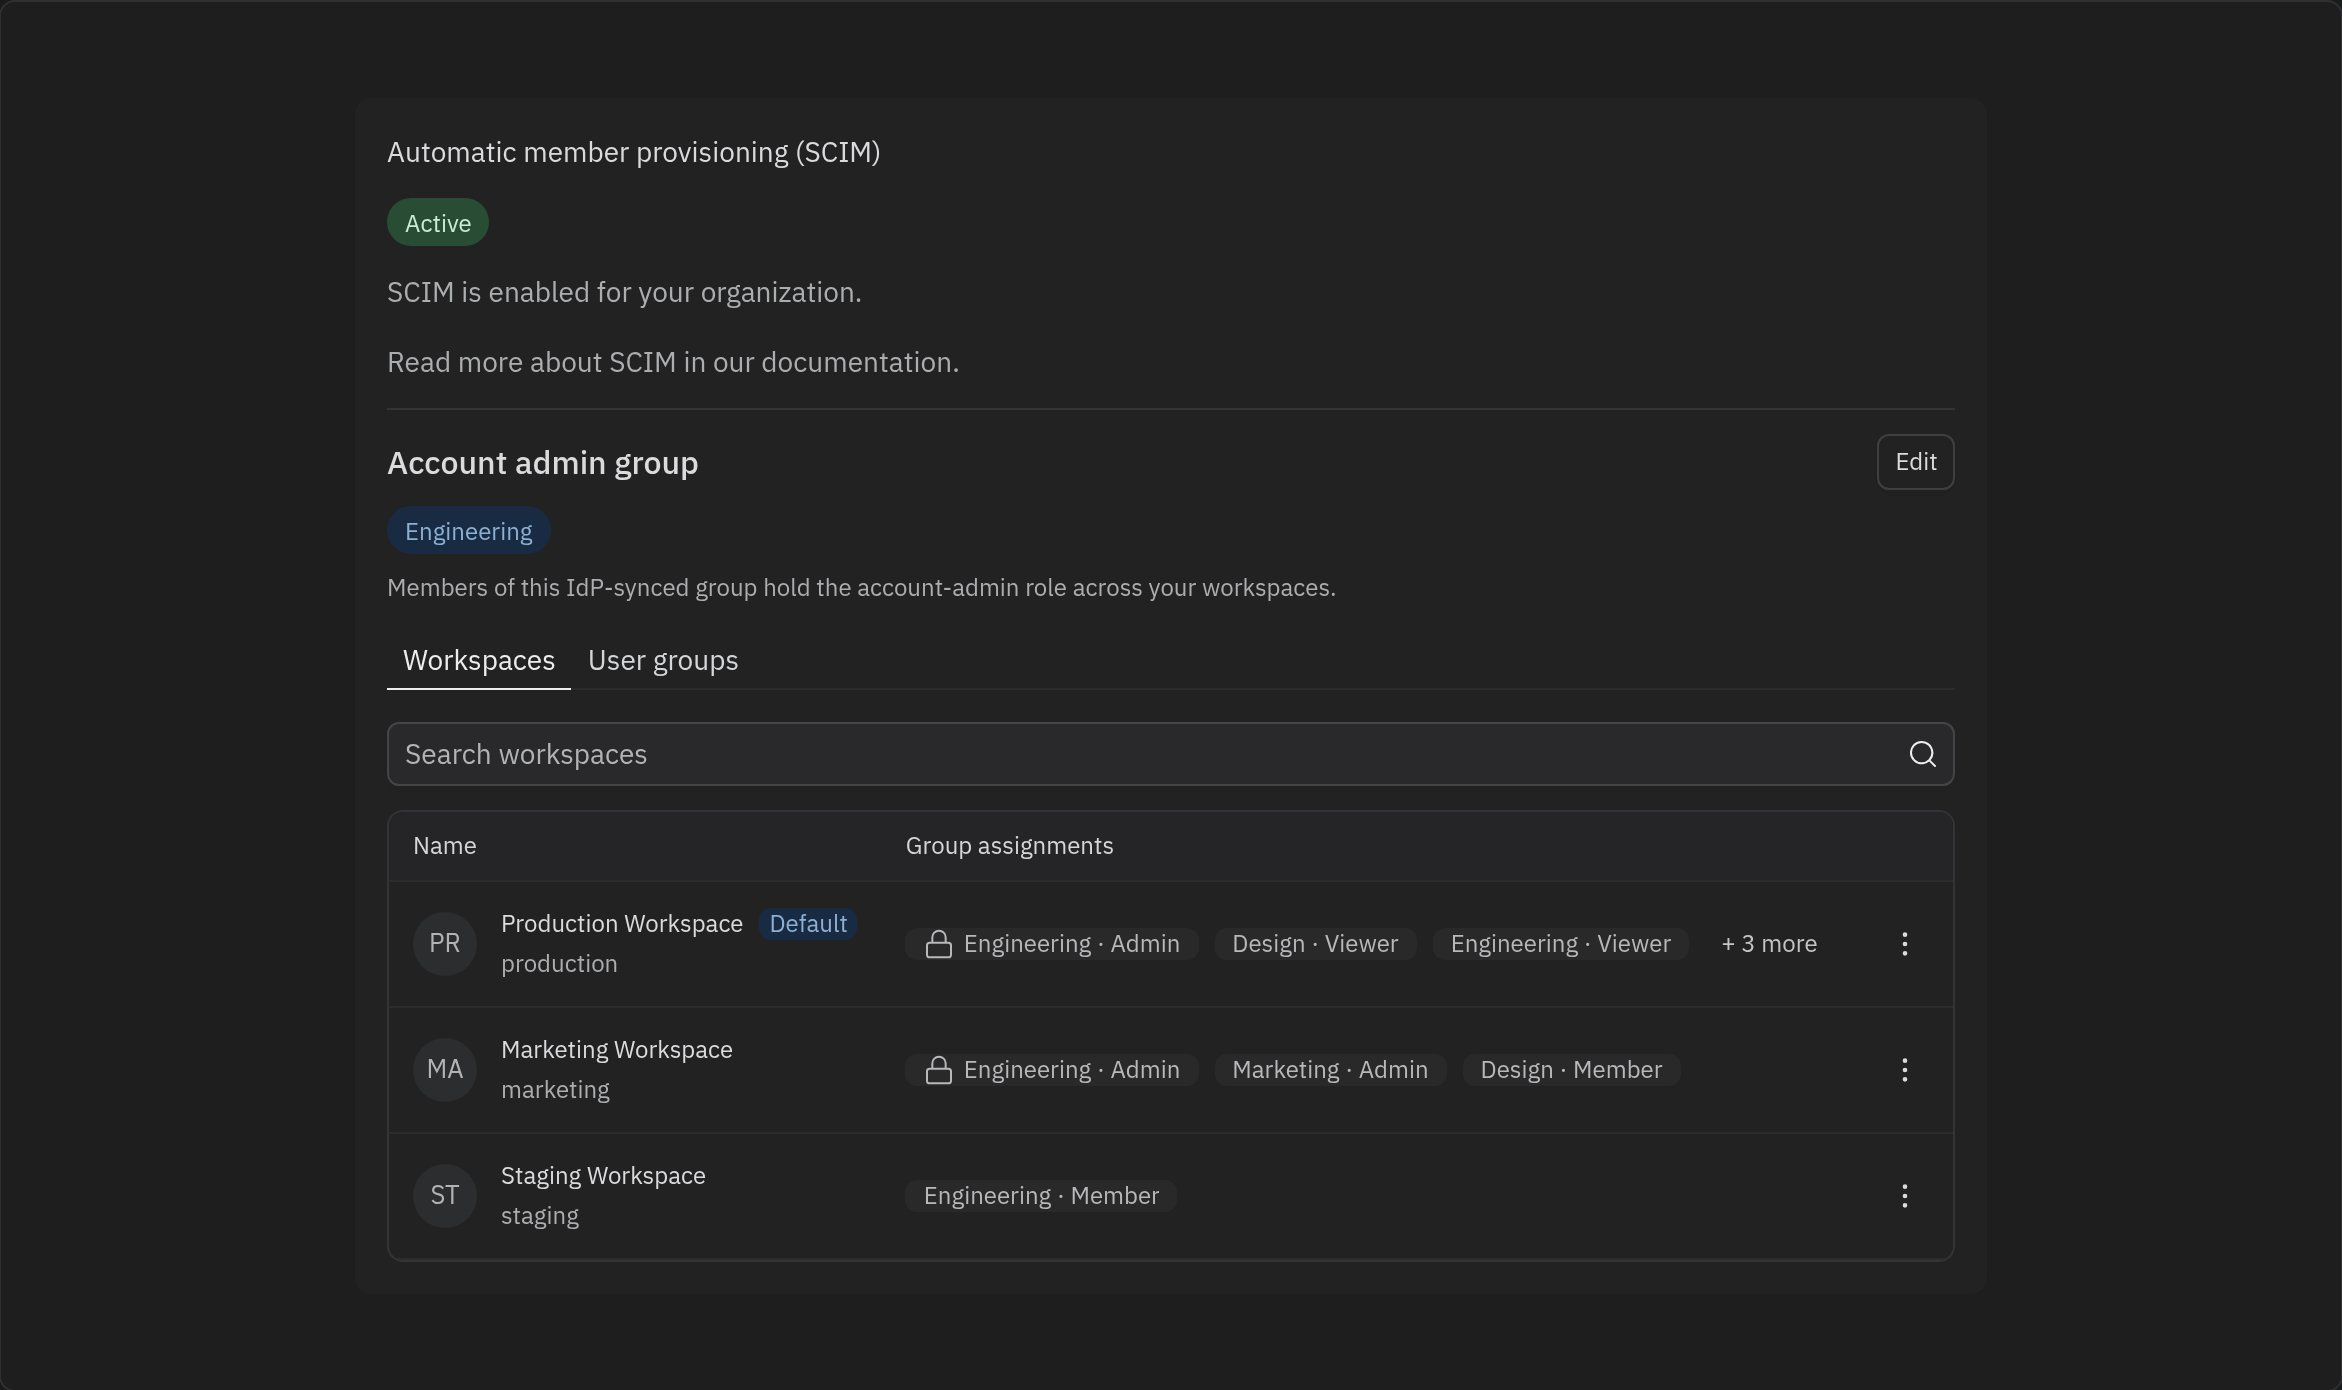Select the Staging Workspace name
The width and height of the screenshot is (2342, 1390).
(x=603, y=1176)
